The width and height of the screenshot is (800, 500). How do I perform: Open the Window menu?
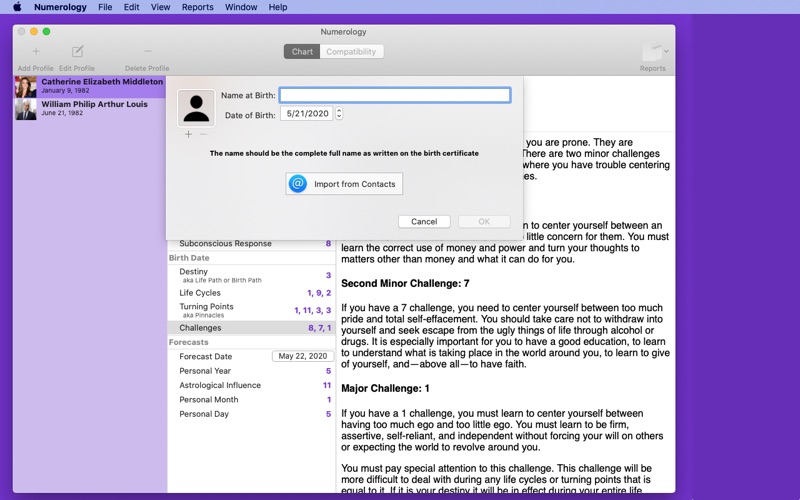241,7
